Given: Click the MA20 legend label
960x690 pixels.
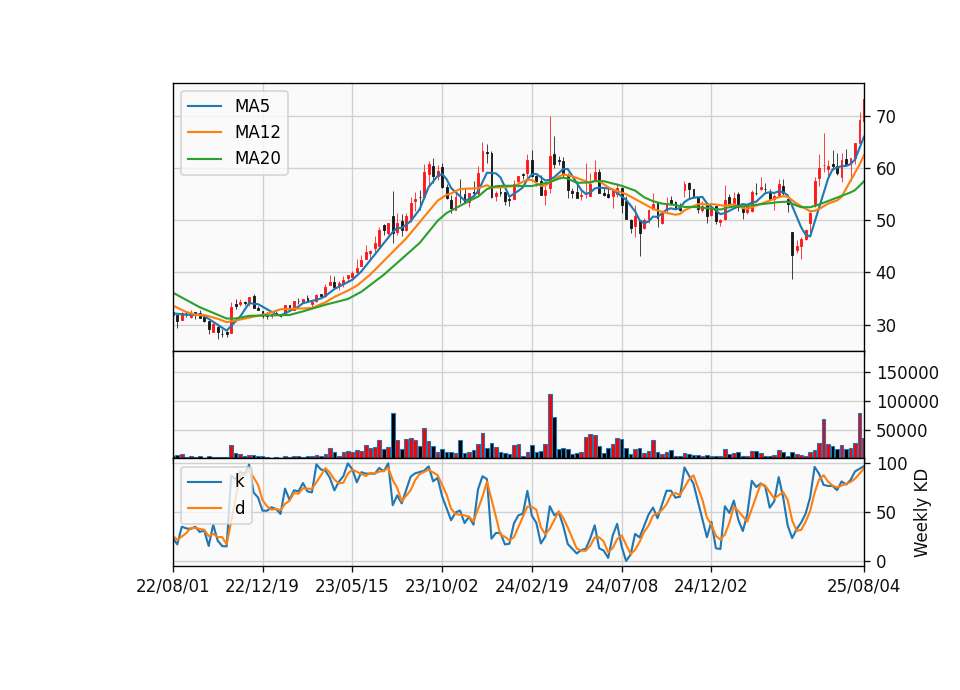Looking at the screenshot, I should click(257, 159).
